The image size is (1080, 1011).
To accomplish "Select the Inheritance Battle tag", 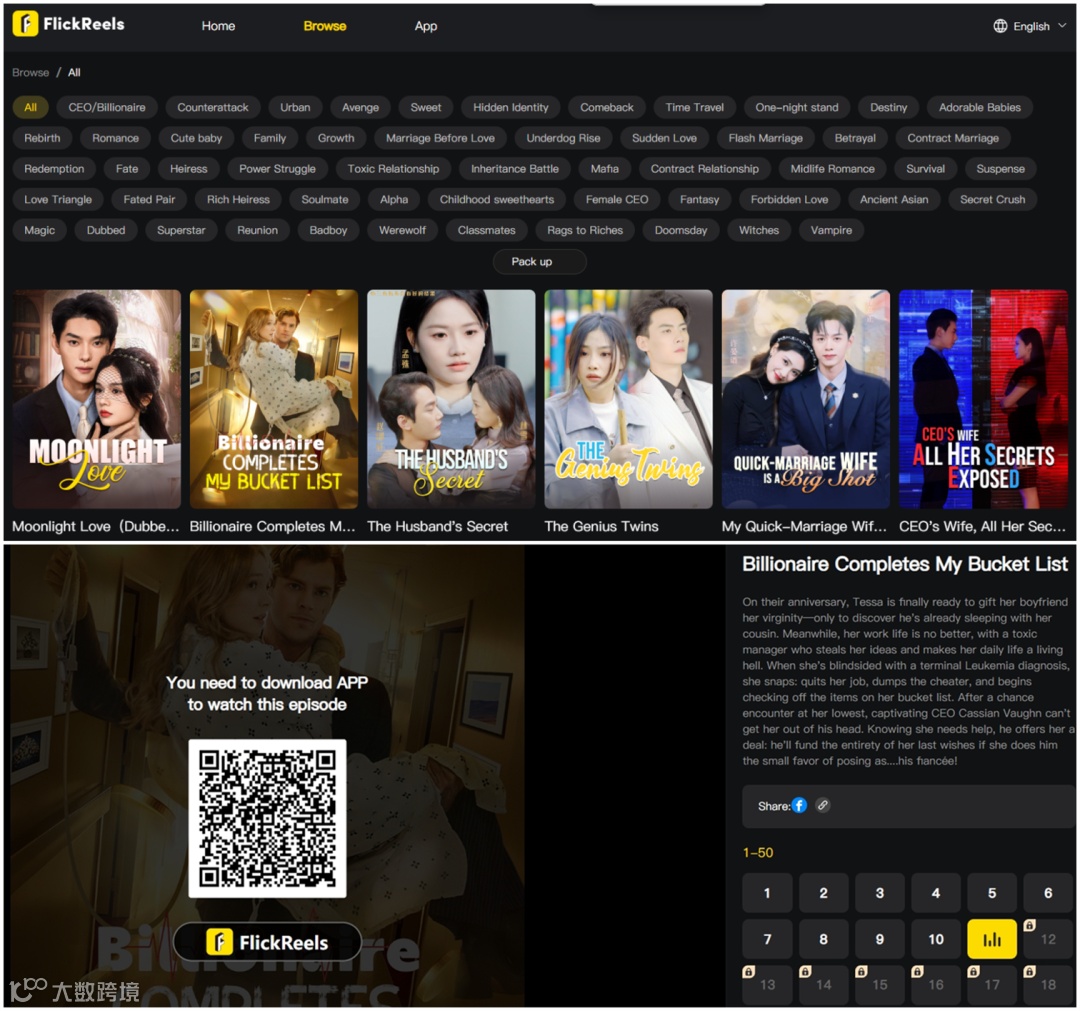I will click(x=515, y=169).
